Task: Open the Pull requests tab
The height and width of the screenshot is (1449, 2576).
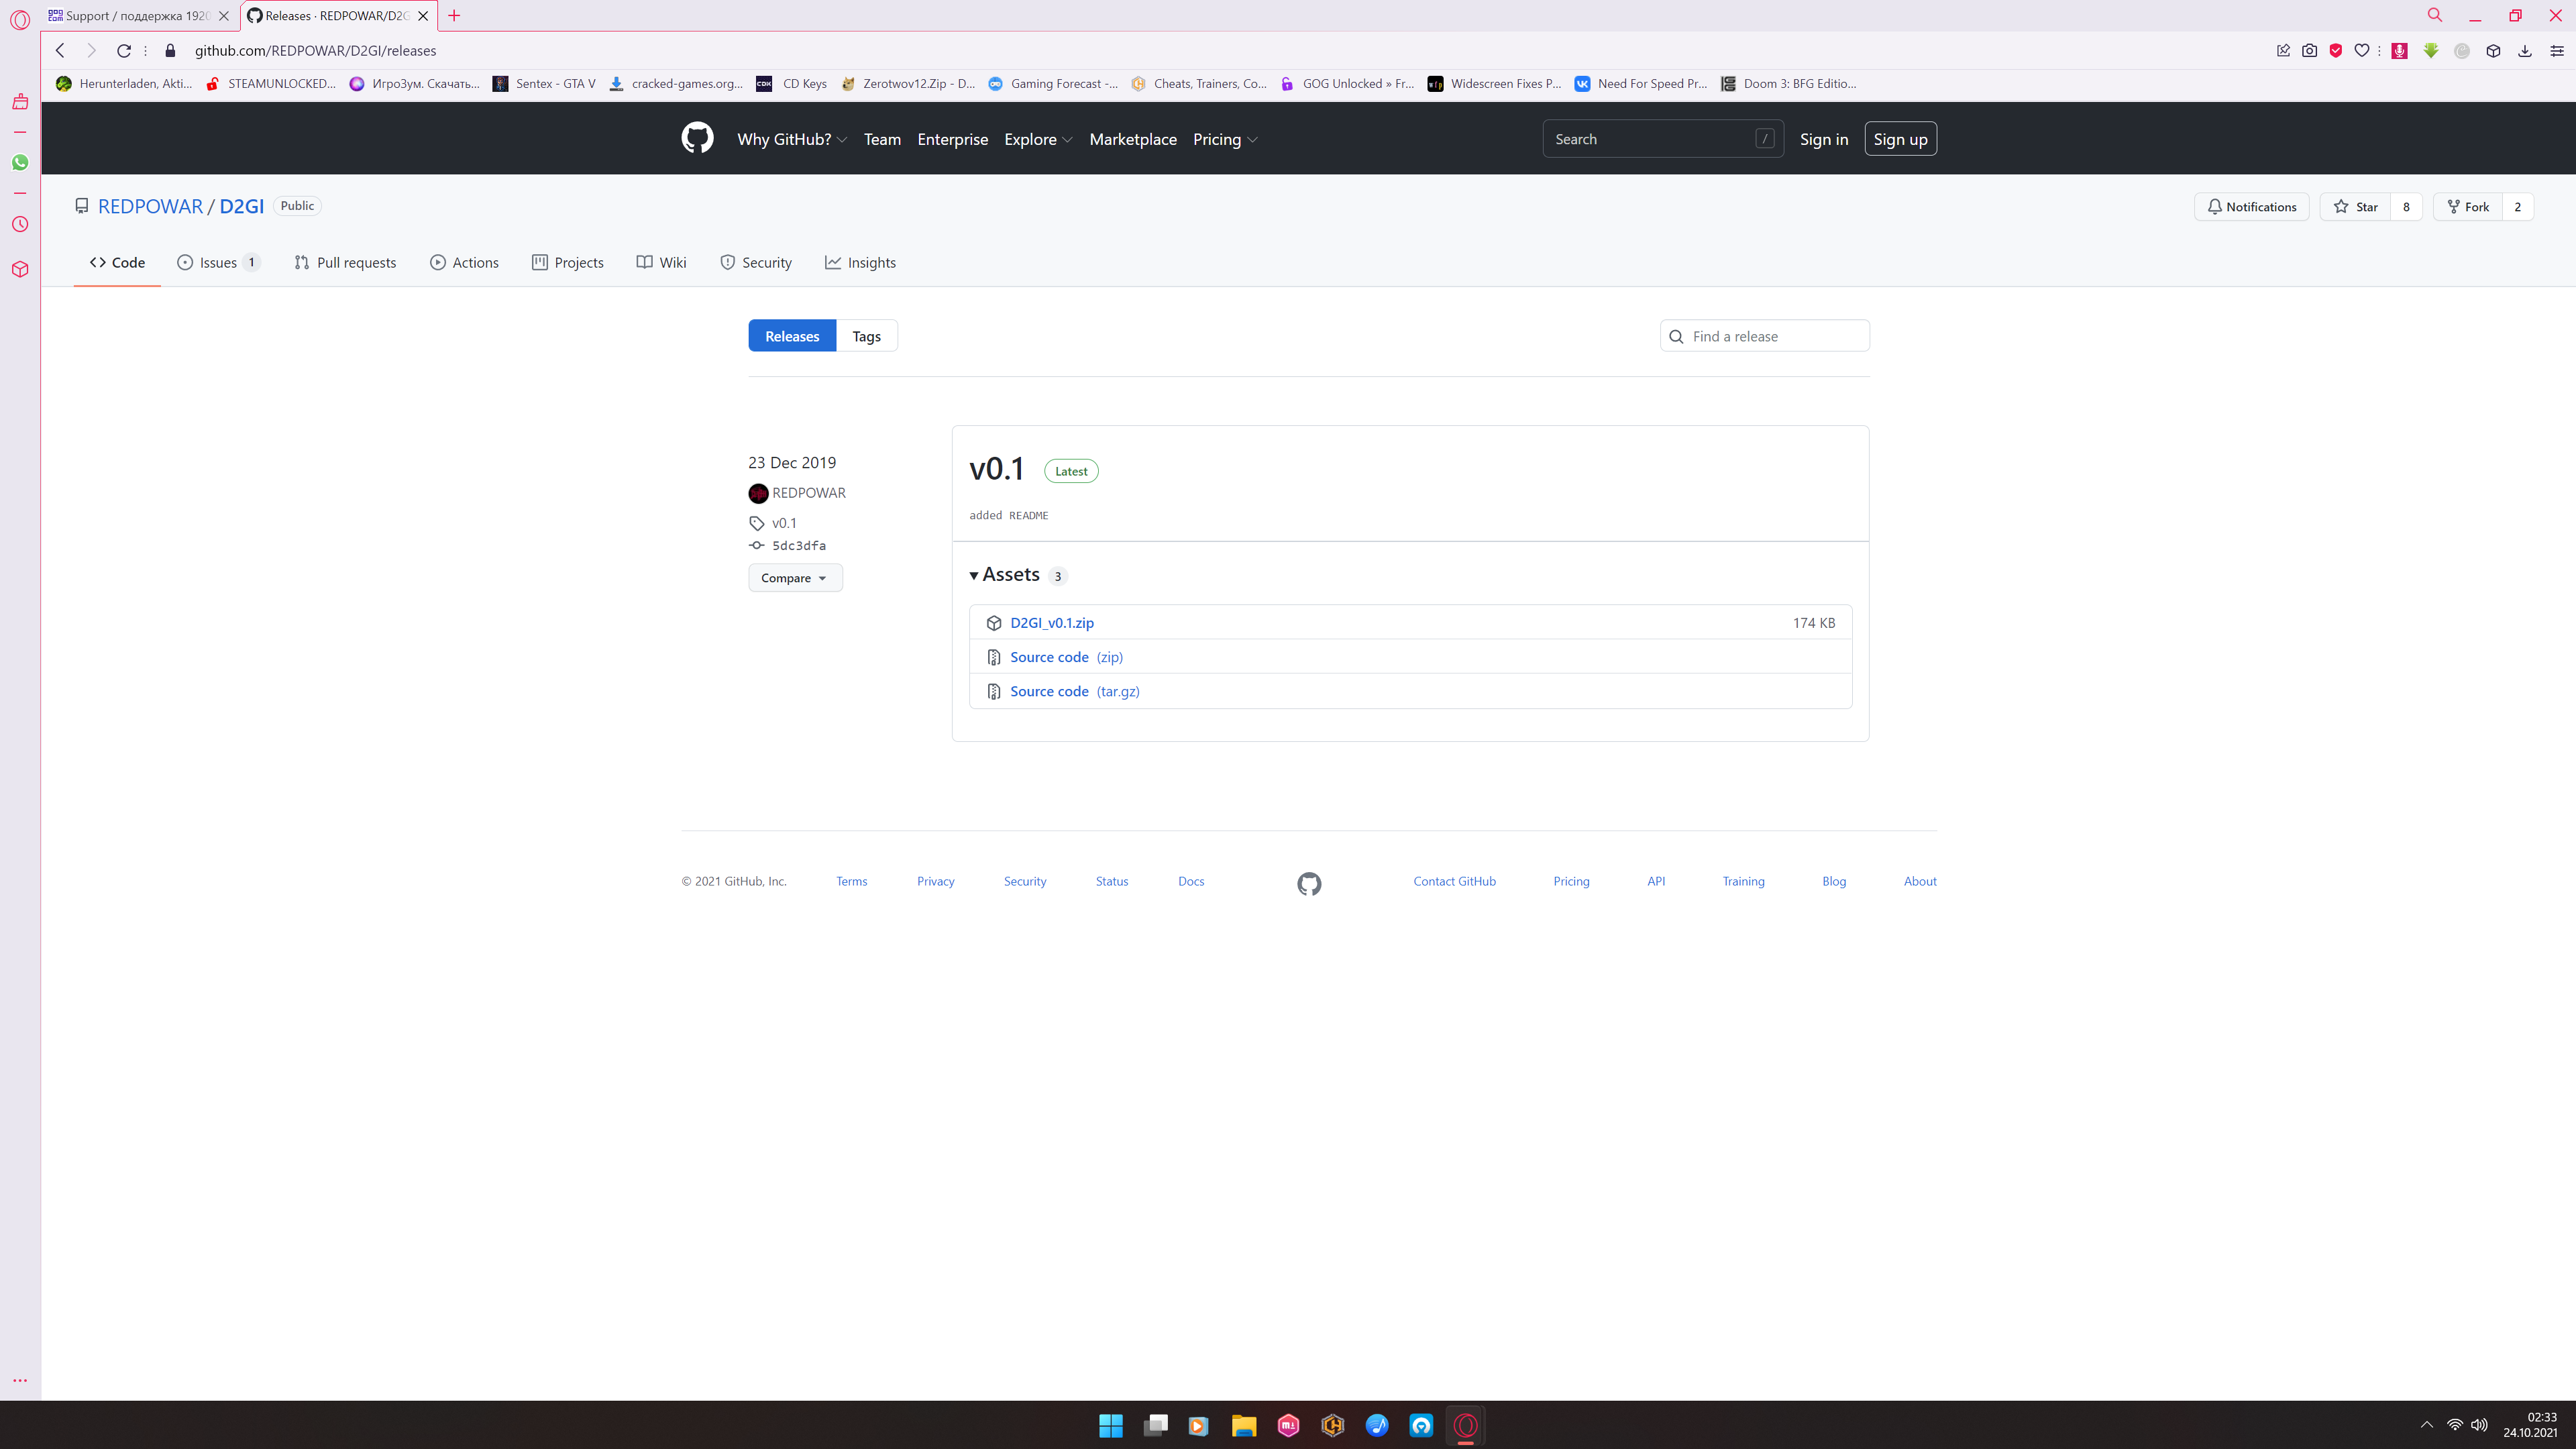Action: 345,262
